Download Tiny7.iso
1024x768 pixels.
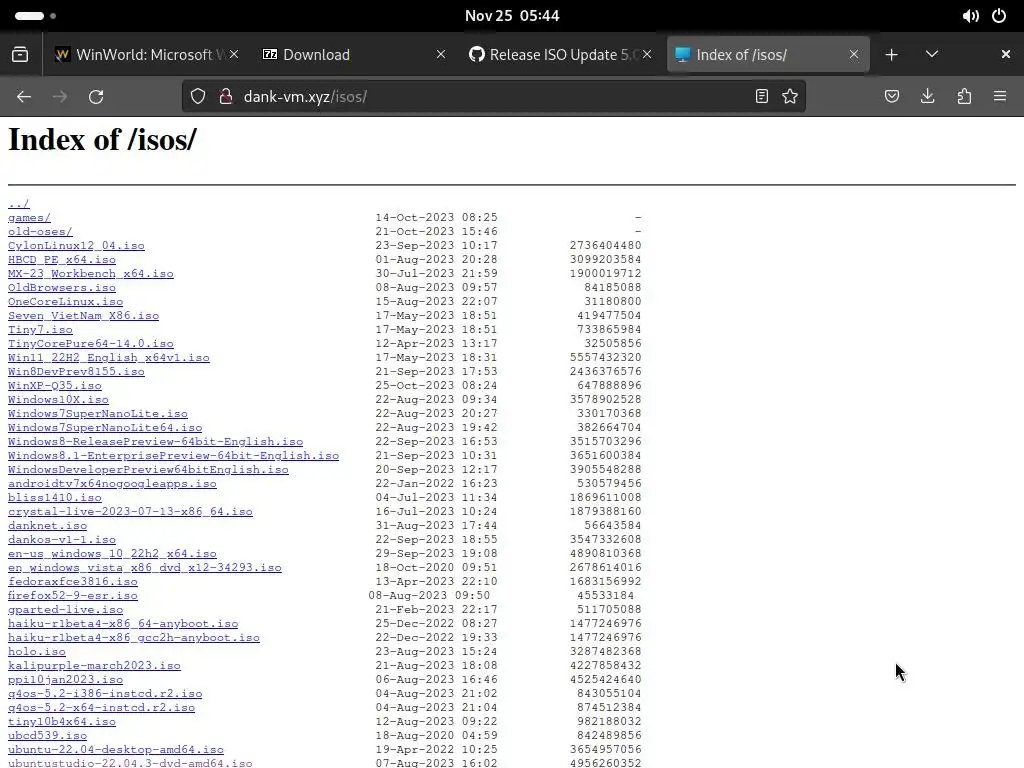(40, 330)
